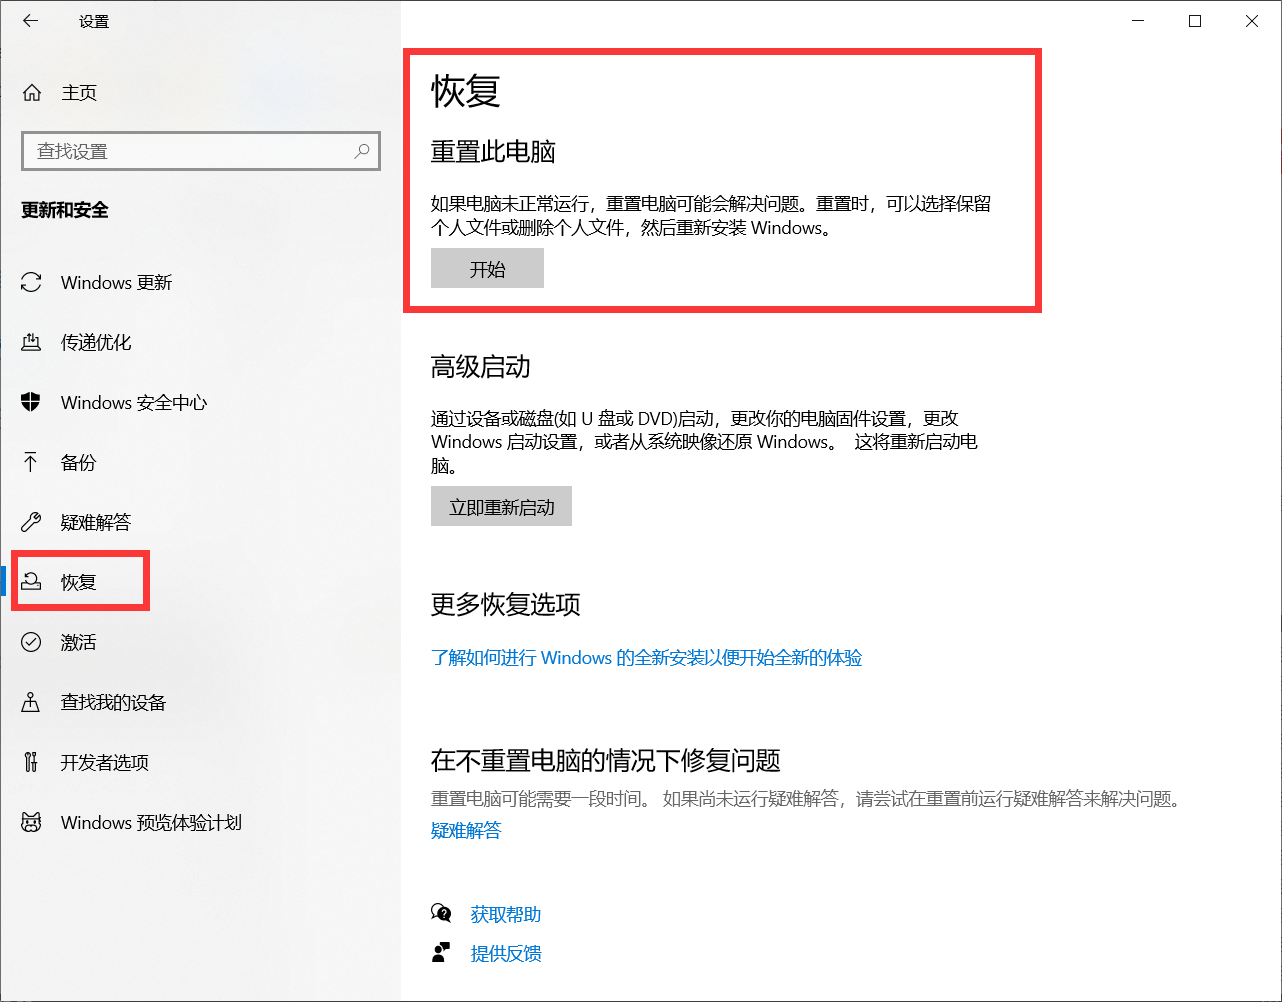Click the 备份 upload arrow icon
The width and height of the screenshot is (1282, 1002).
(x=31, y=462)
